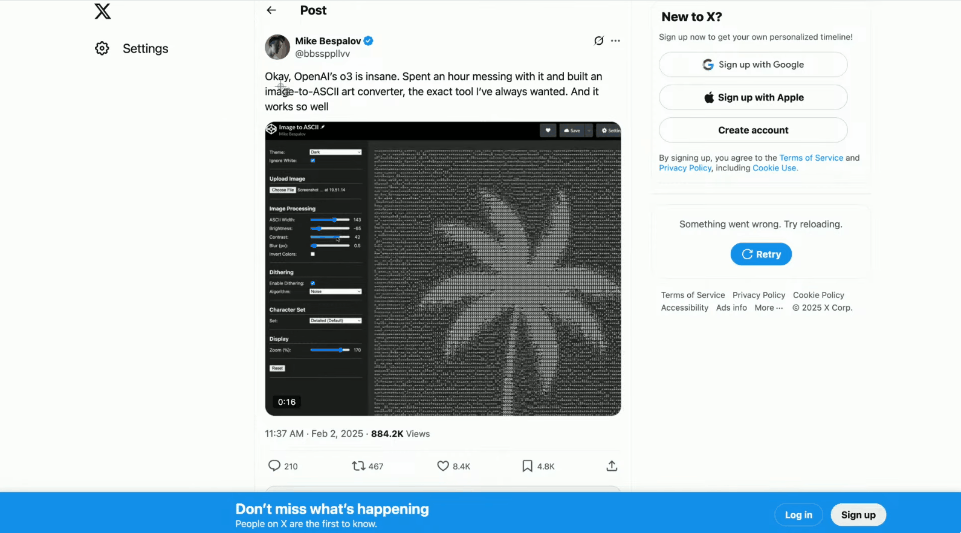
Task: Toggle the Enable Dithering checkbox in the video
Action: pos(312,283)
